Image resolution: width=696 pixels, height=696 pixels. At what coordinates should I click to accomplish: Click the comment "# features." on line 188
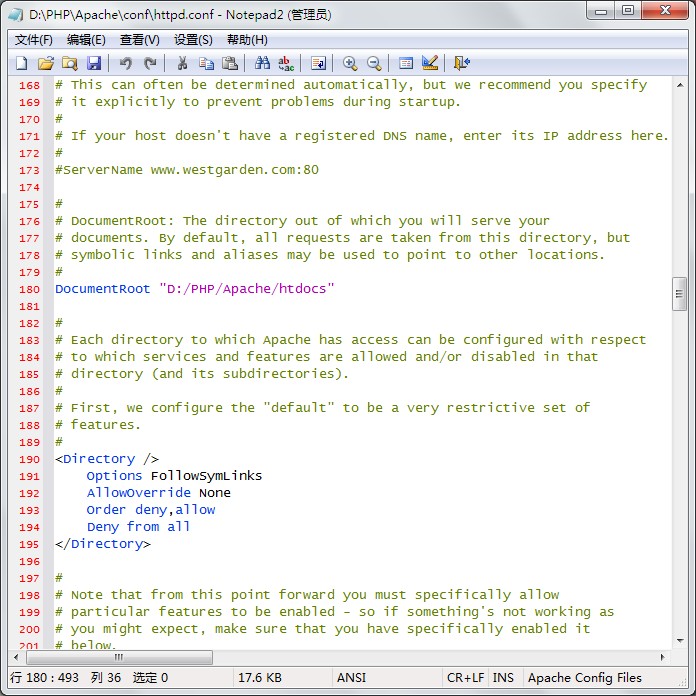point(98,425)
